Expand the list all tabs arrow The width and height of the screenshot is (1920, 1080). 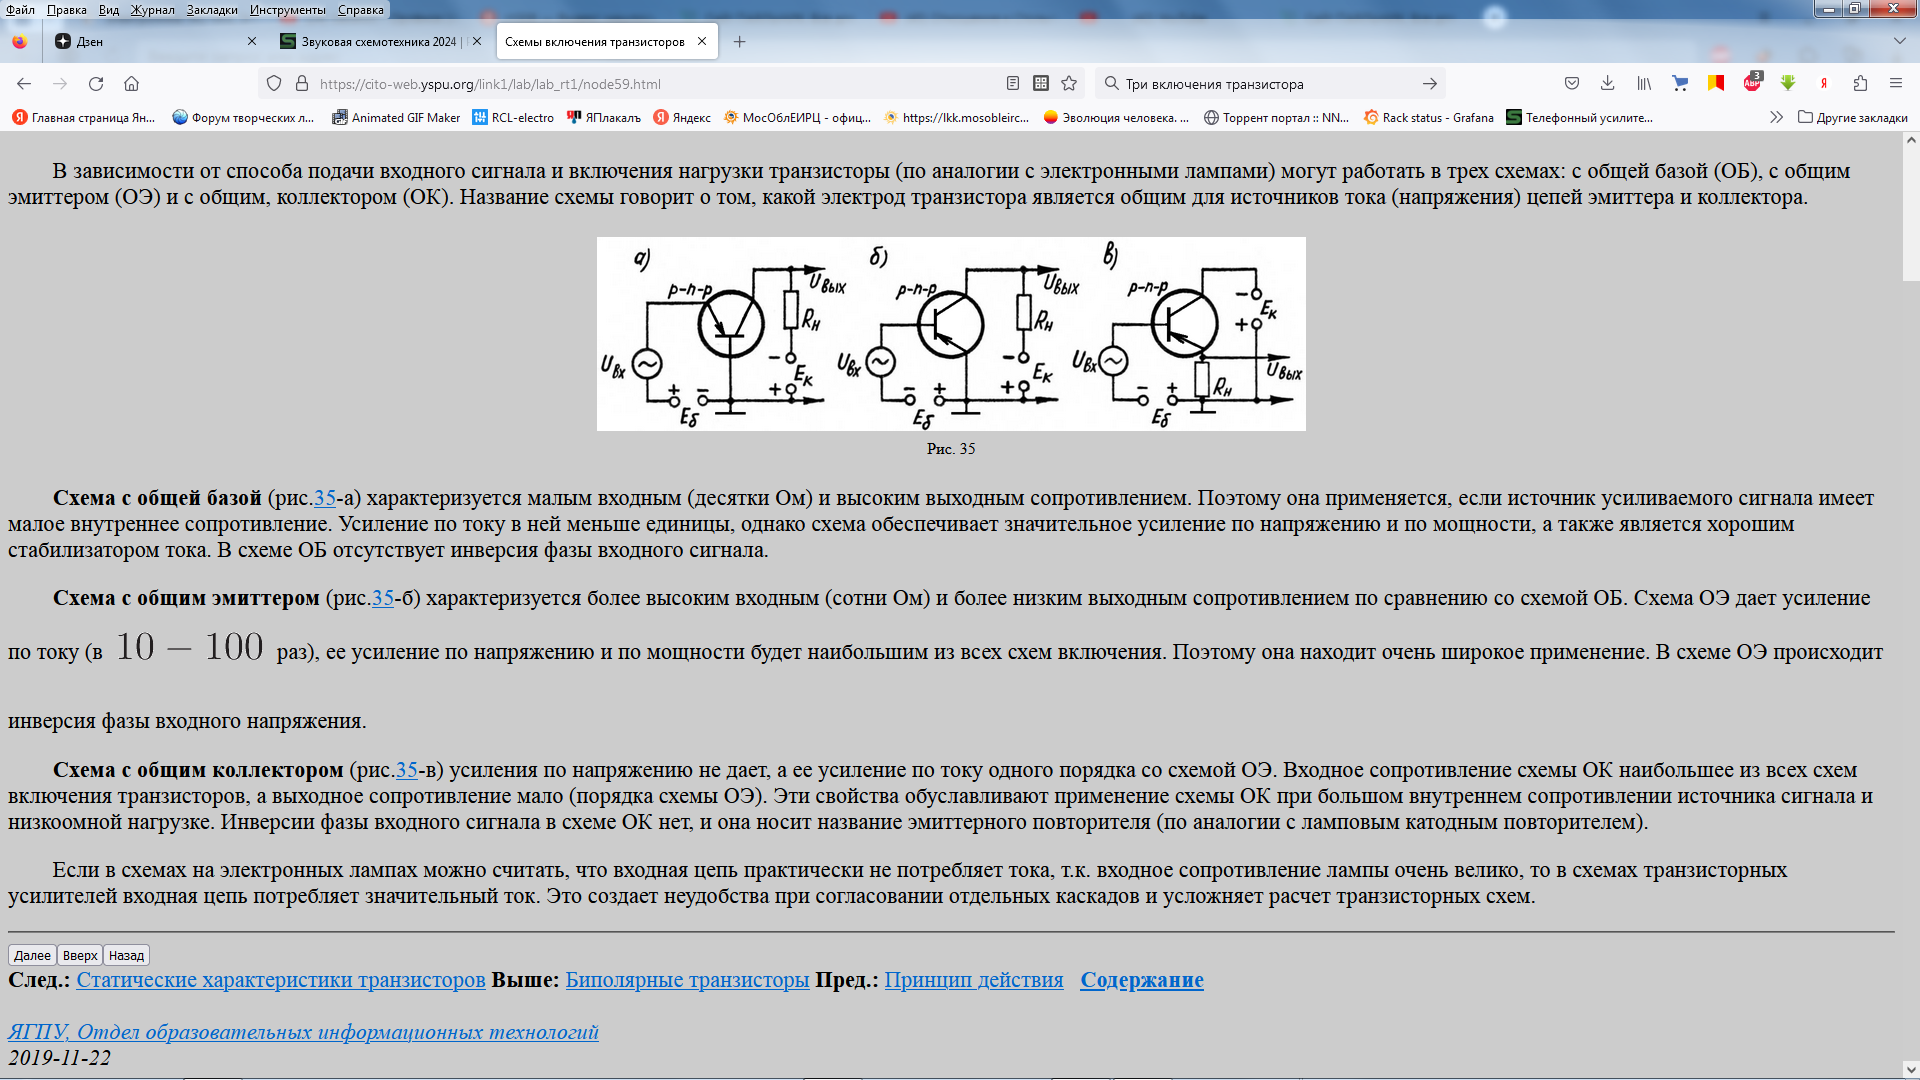click(x=1899, y=41)
